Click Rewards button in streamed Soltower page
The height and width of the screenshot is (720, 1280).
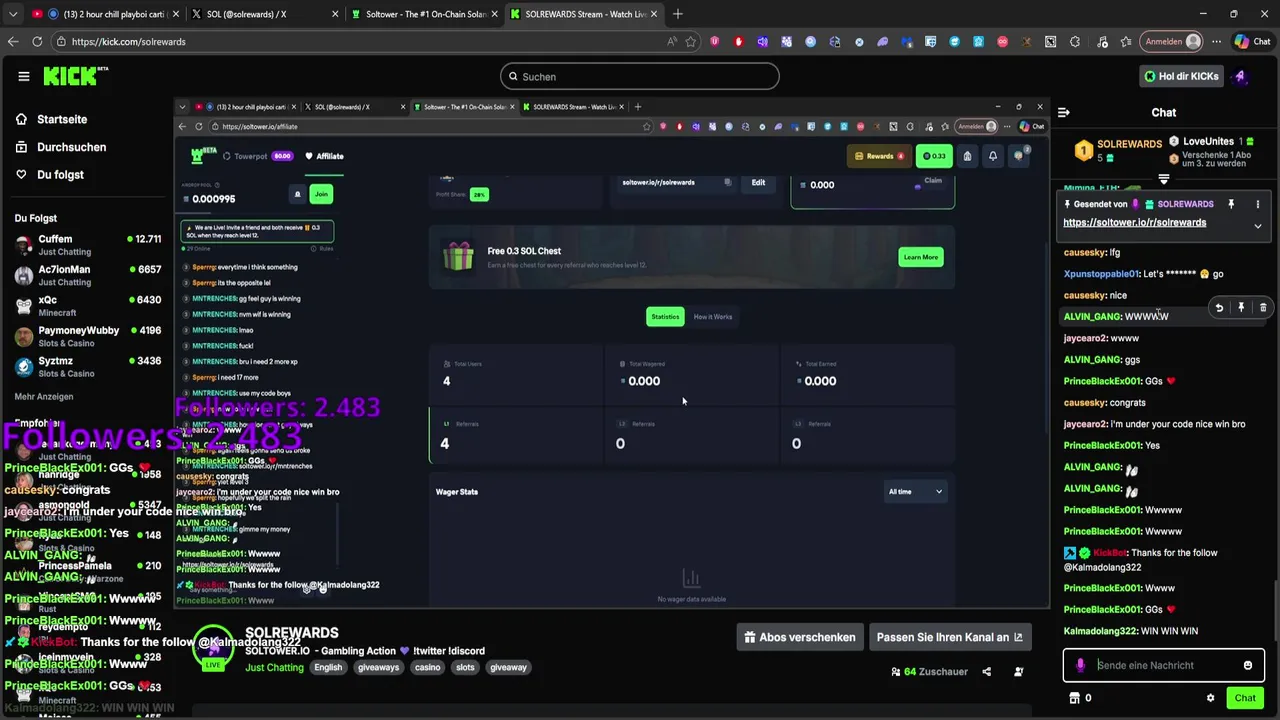pos(879,156)
